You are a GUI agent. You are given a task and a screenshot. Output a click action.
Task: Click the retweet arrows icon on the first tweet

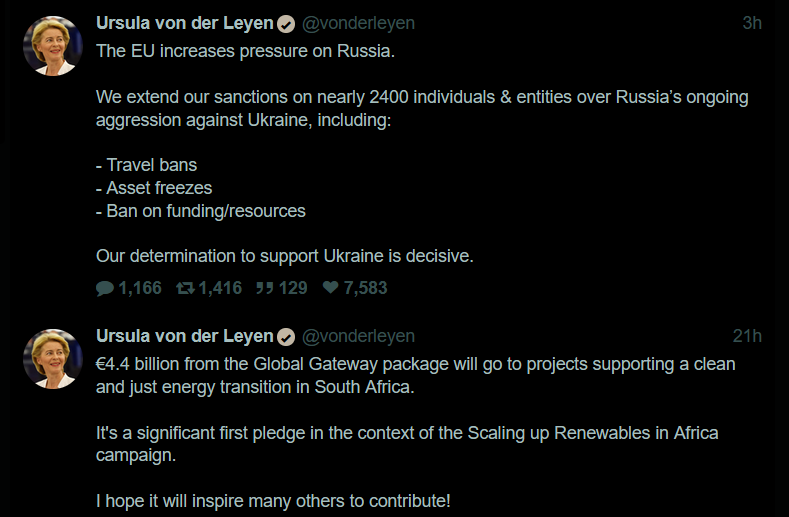point(185,288)
